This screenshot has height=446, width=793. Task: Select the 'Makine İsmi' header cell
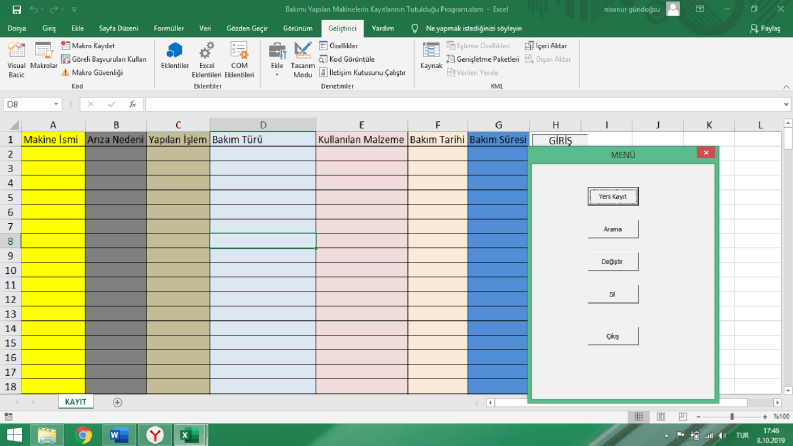coord(53,140)
